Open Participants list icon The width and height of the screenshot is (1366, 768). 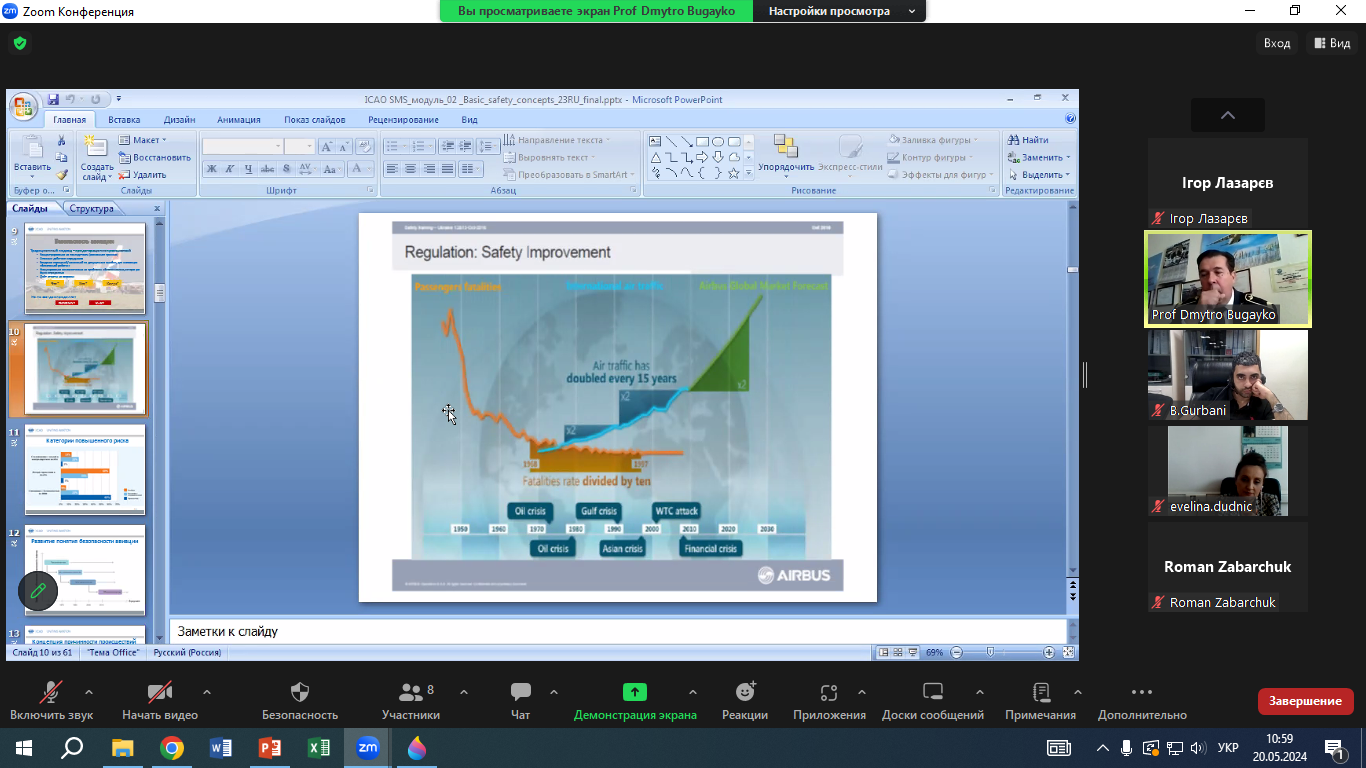[410, 692]
